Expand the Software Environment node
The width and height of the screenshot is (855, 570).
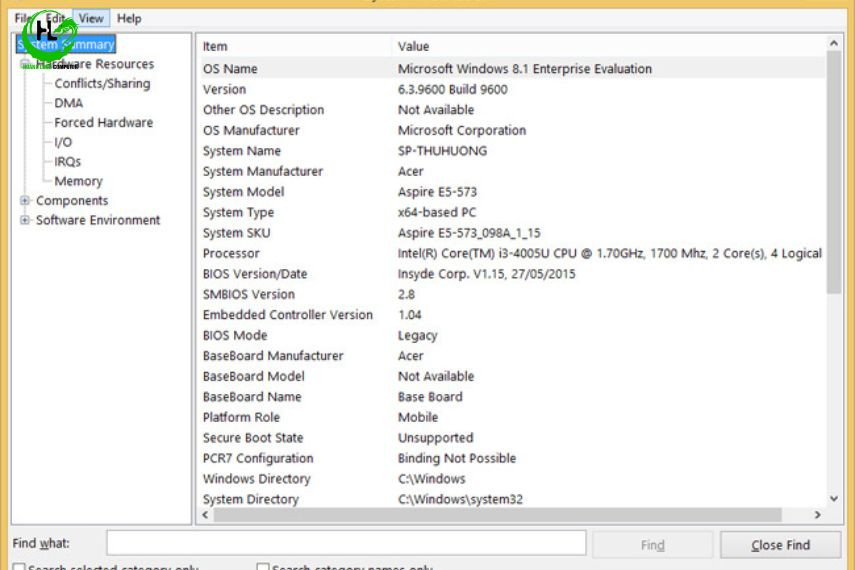[x=25, y=220]
